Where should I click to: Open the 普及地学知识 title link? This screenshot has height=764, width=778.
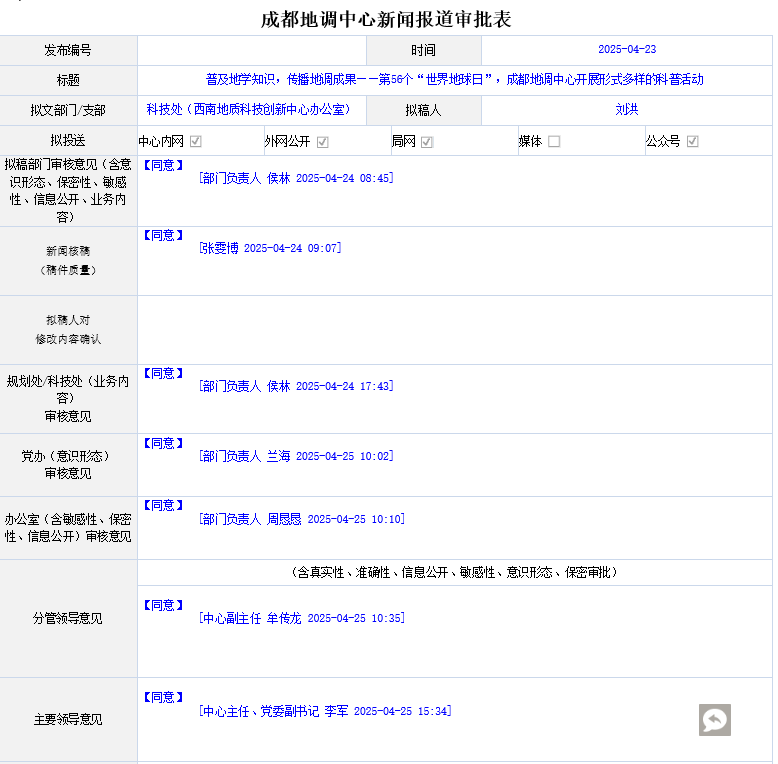pyautogui.click(x=454, y=80)
